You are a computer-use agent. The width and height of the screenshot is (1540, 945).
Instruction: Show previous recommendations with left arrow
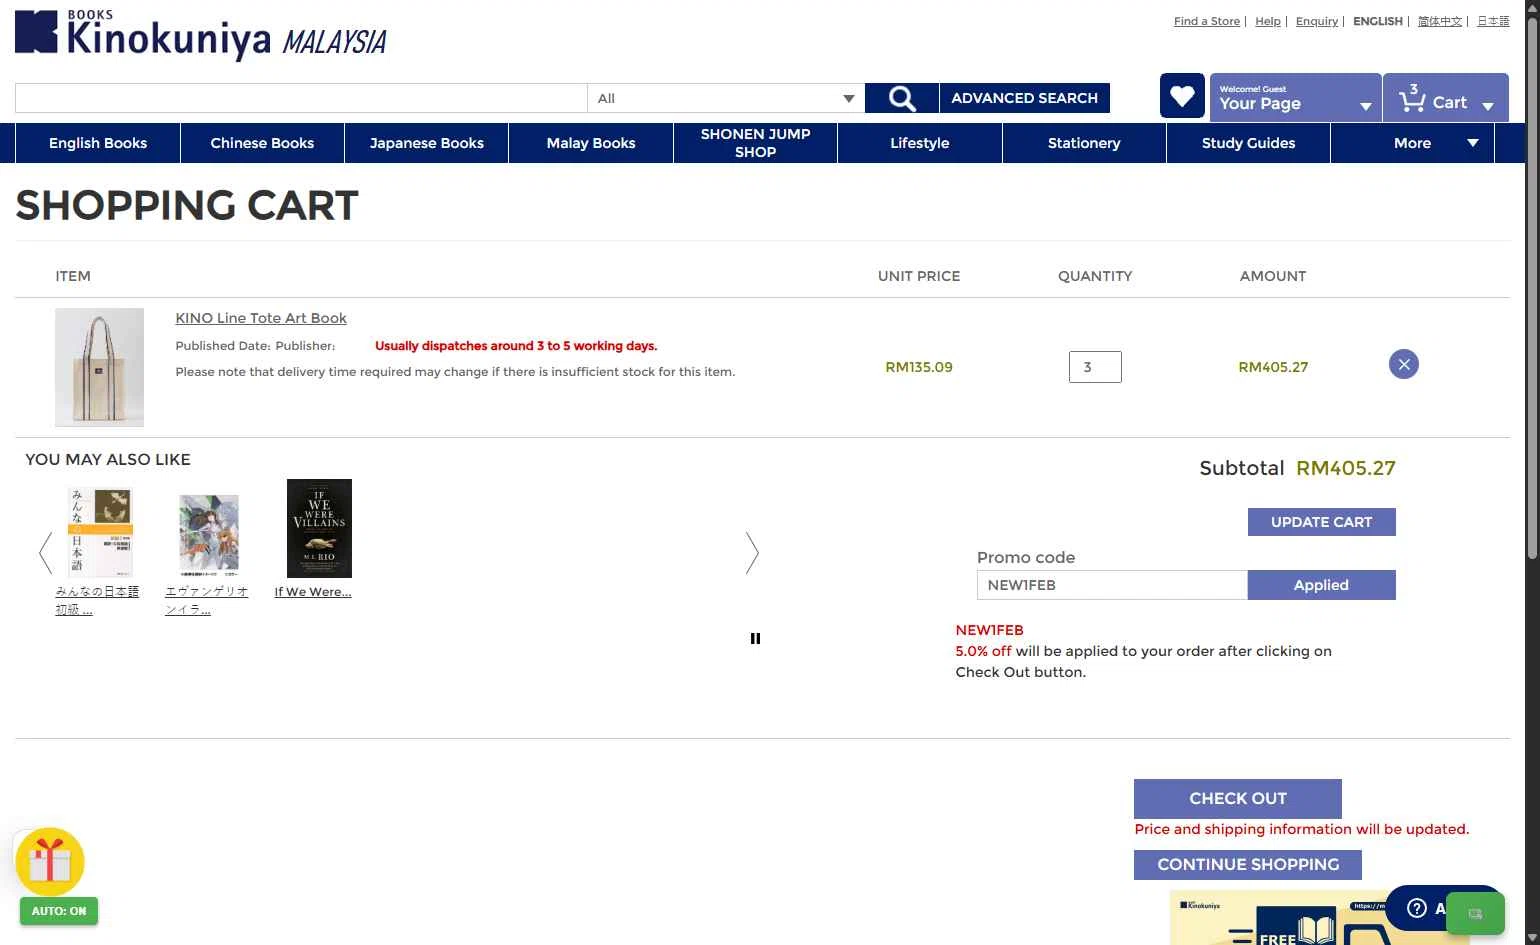click(45, 553)
